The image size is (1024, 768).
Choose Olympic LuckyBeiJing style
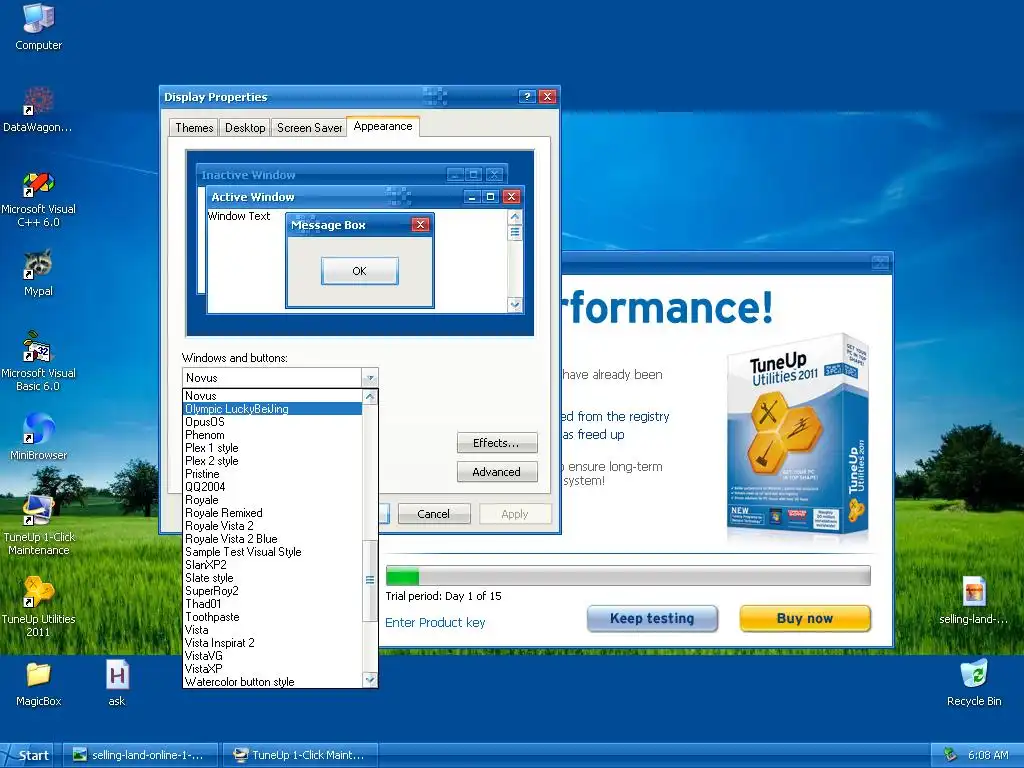click(x=272, y=409)
